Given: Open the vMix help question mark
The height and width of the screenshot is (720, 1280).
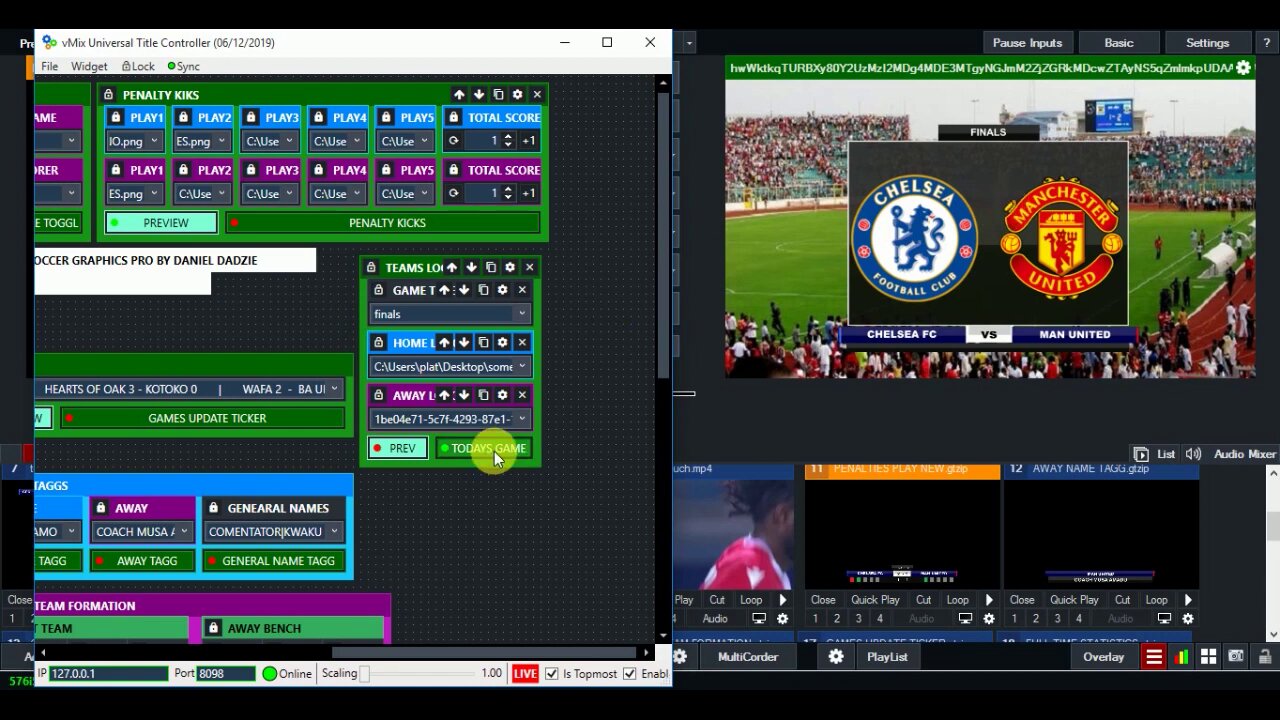Looking at the screenshot, I should coord(1267,43).
